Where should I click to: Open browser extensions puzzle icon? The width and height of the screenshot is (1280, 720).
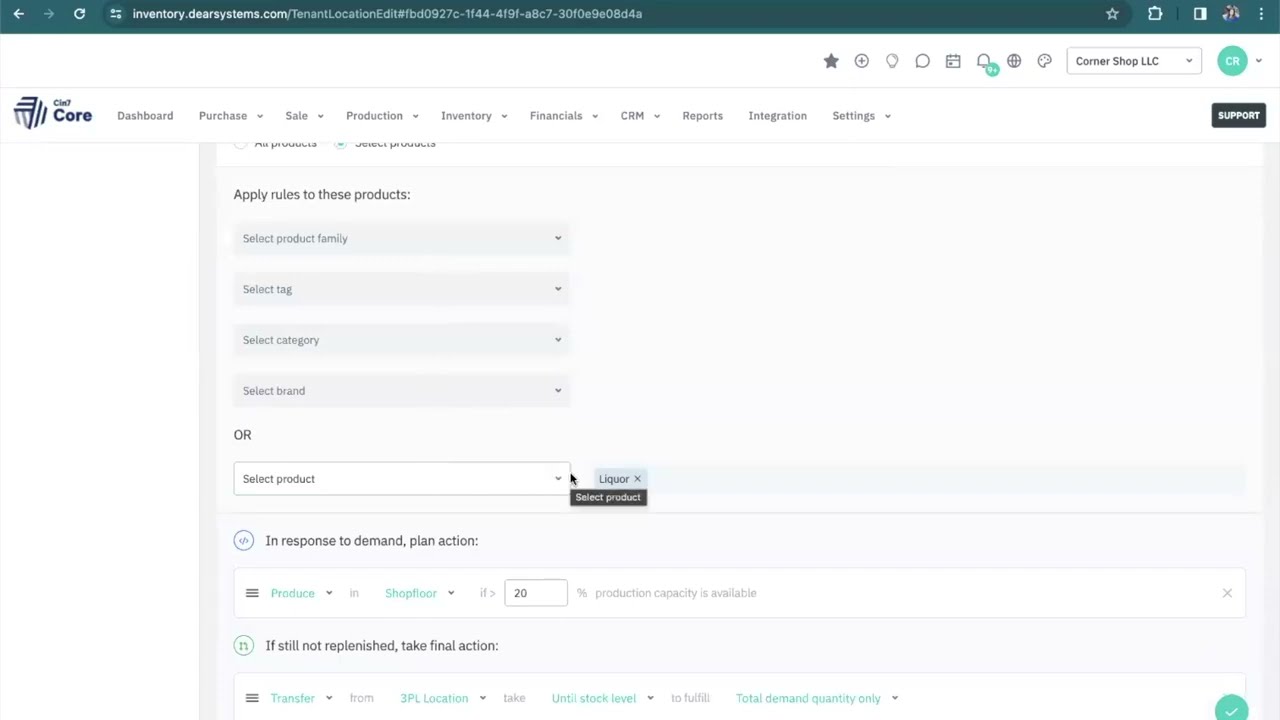click(x=1155, y=14)
